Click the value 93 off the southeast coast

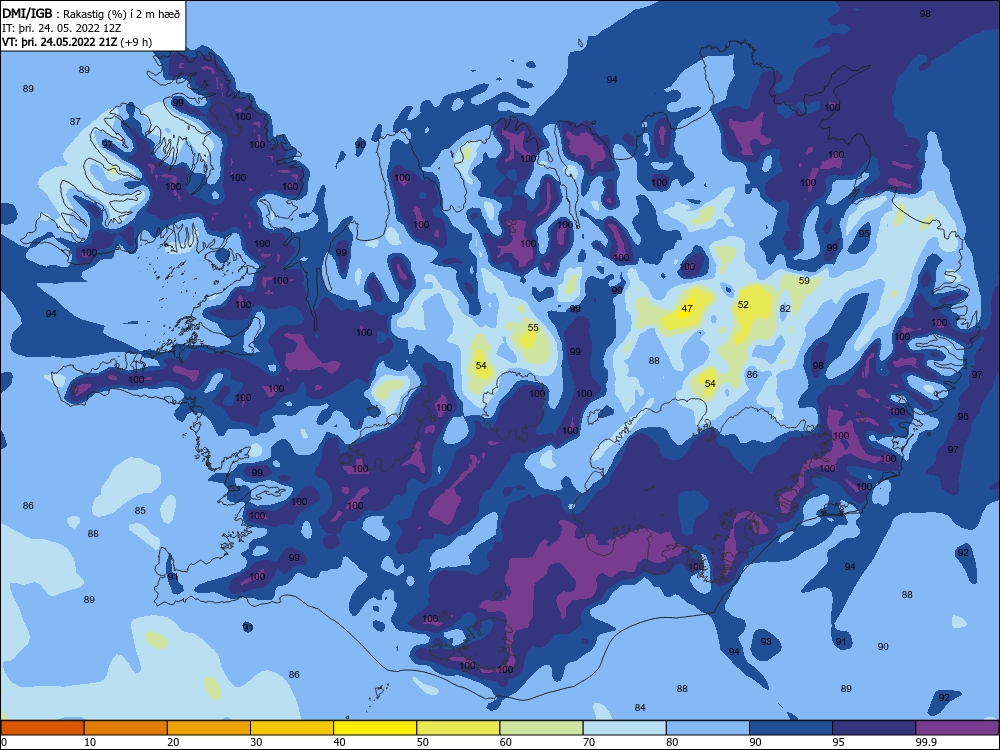[x=766, y=642]
